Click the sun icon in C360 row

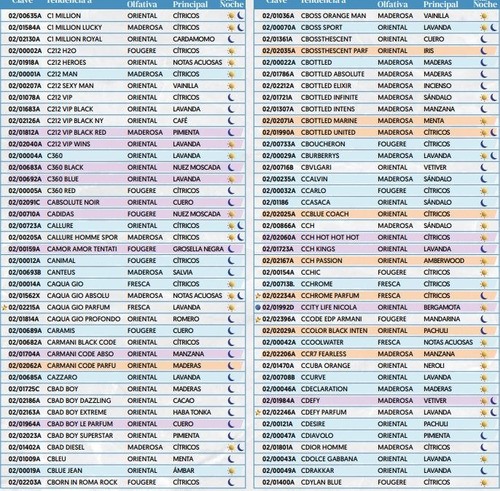coord(231,156)
